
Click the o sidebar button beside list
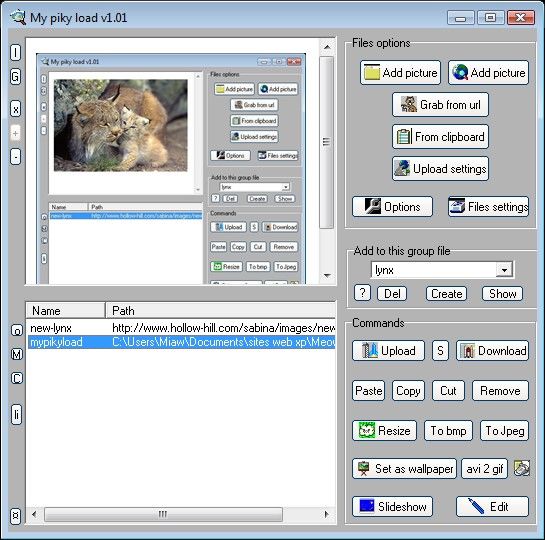[17, 330]
